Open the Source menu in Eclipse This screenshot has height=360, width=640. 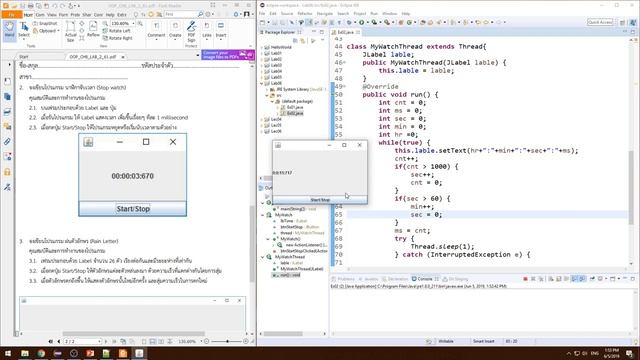tap(287, 13)
